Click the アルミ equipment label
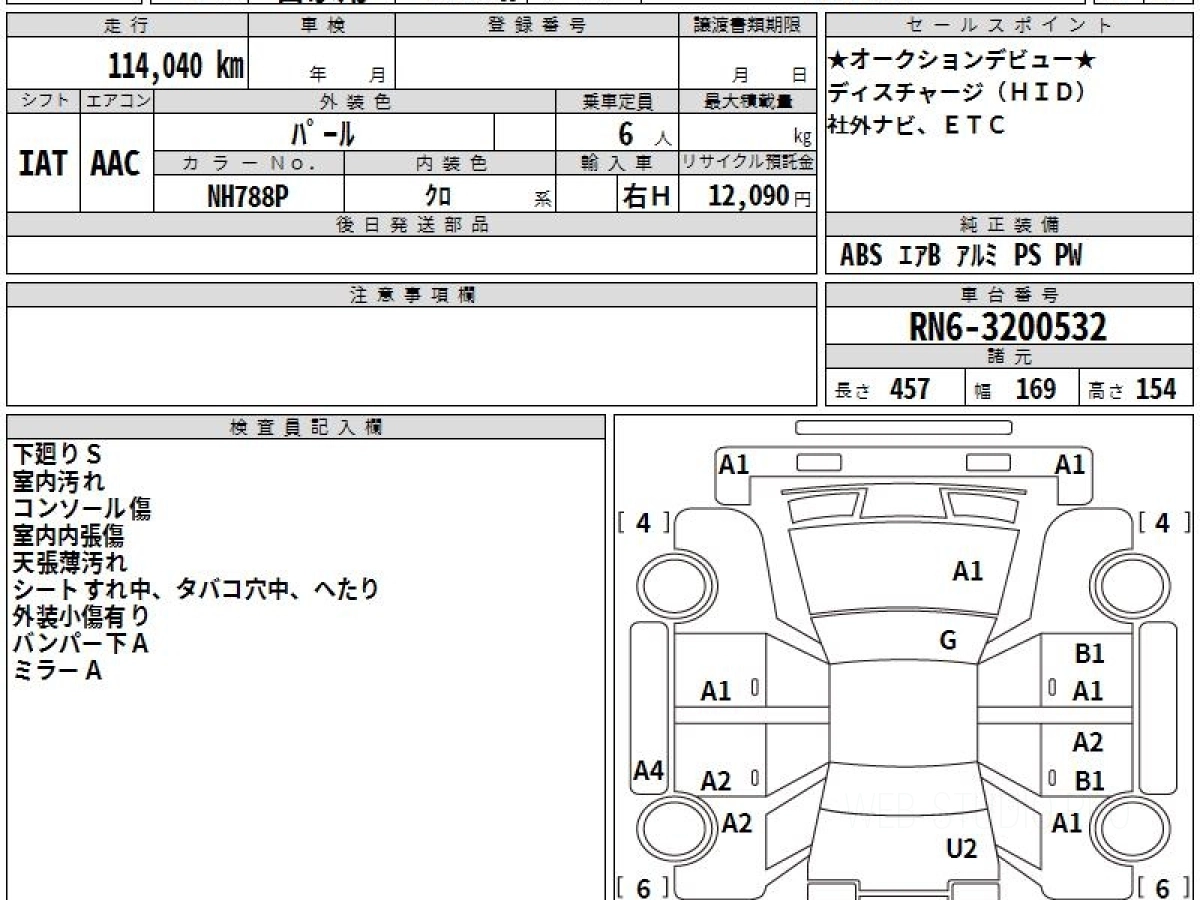This screenshot has height=900, width=1200. (x=977, y=256)
